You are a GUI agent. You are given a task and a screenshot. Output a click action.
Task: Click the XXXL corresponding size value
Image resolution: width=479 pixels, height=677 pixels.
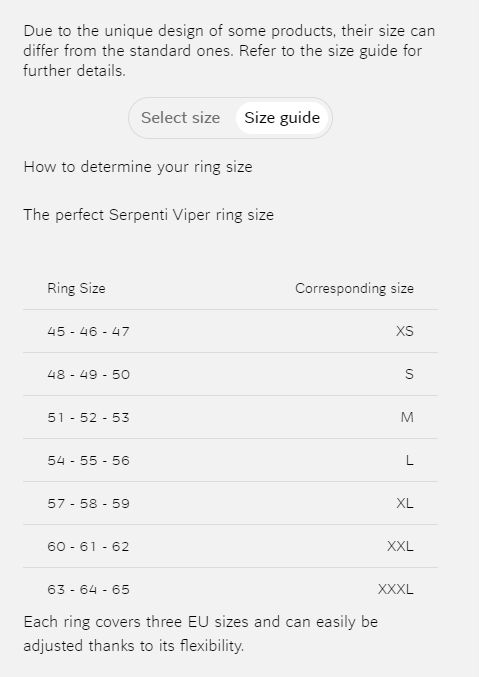pos(396,589)
